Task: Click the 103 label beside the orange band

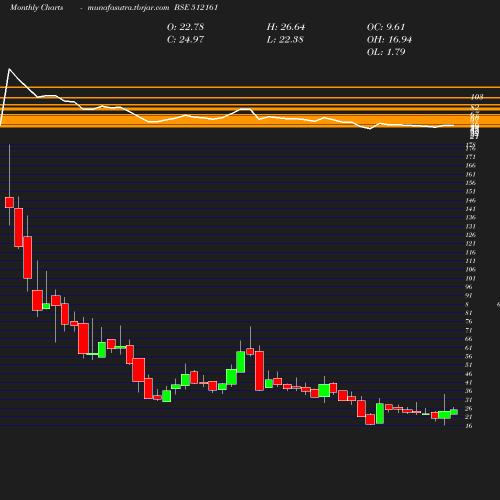Action: click(477, 97)
